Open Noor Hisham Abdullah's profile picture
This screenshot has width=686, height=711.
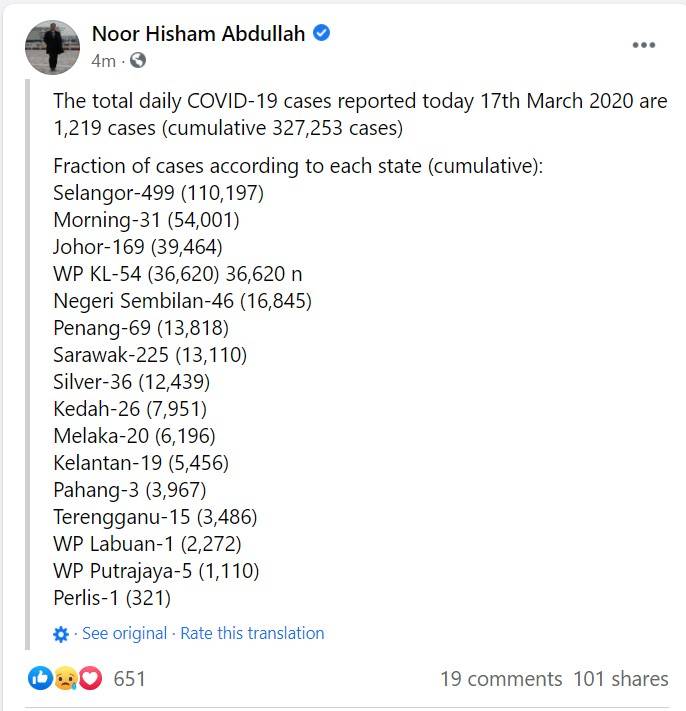52,47
